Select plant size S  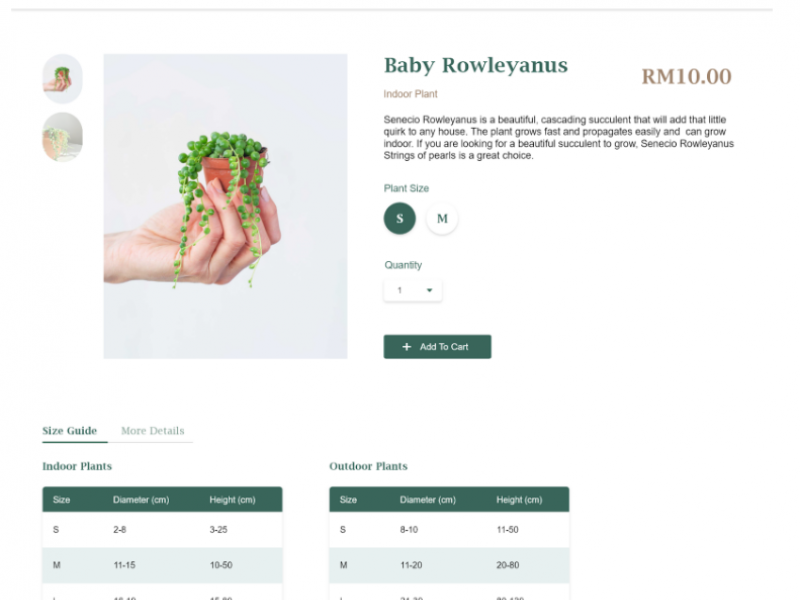coord(400,218)
